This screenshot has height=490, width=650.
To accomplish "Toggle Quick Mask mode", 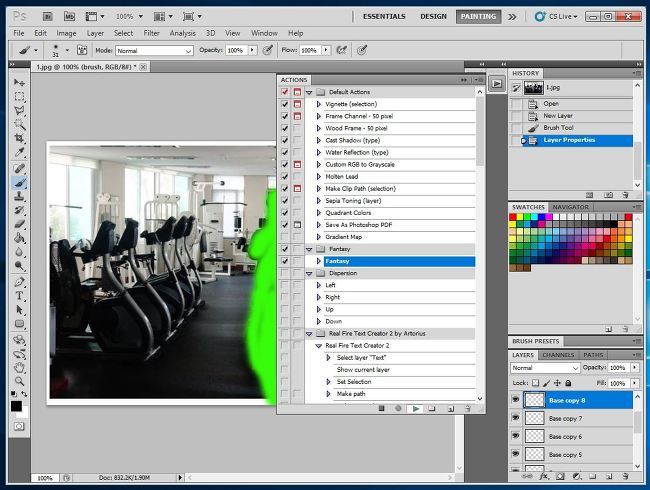I will pyautogui.click(x=19, y=426).
